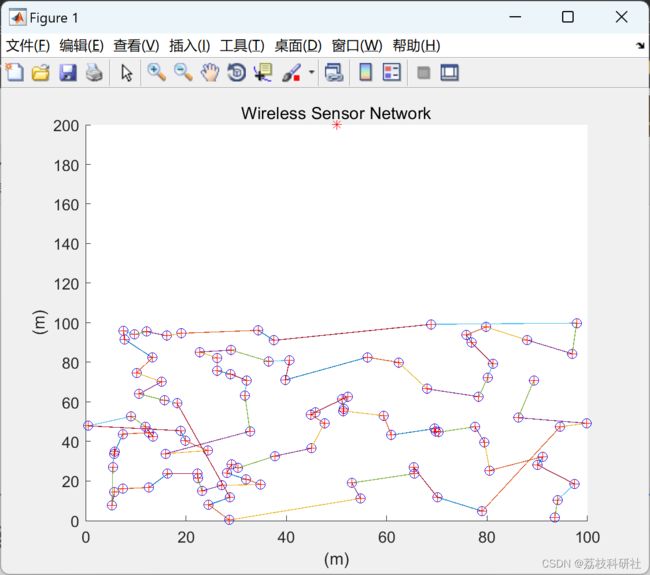Screen dimensions: 650x575
Task: Open the 查看(V) menu
Action: pyautogui.click(x=136, y=46)
